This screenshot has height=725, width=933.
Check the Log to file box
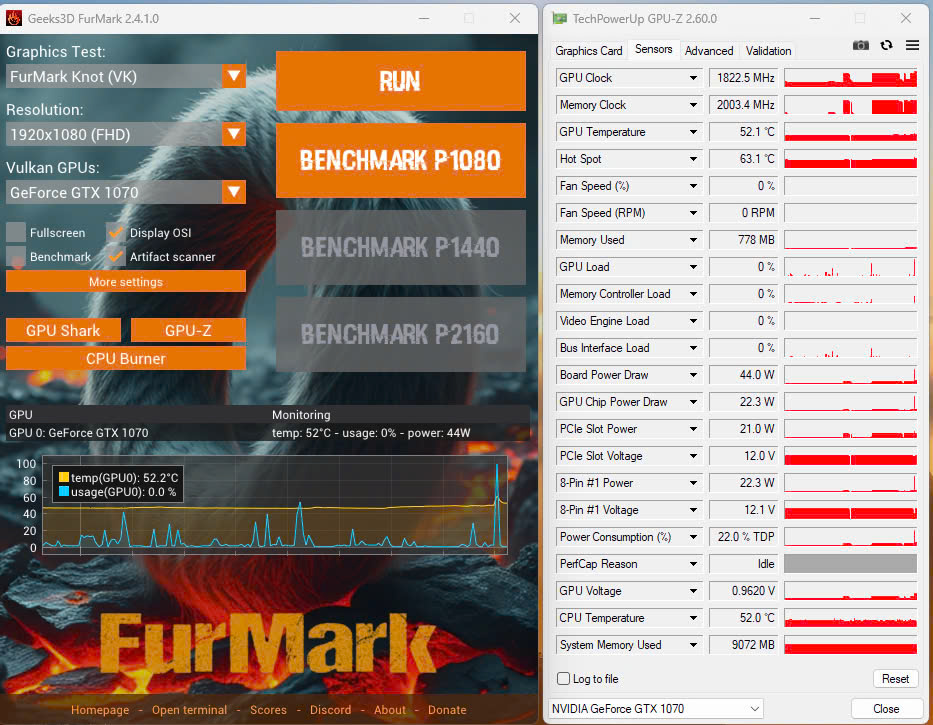pos(564,679)
